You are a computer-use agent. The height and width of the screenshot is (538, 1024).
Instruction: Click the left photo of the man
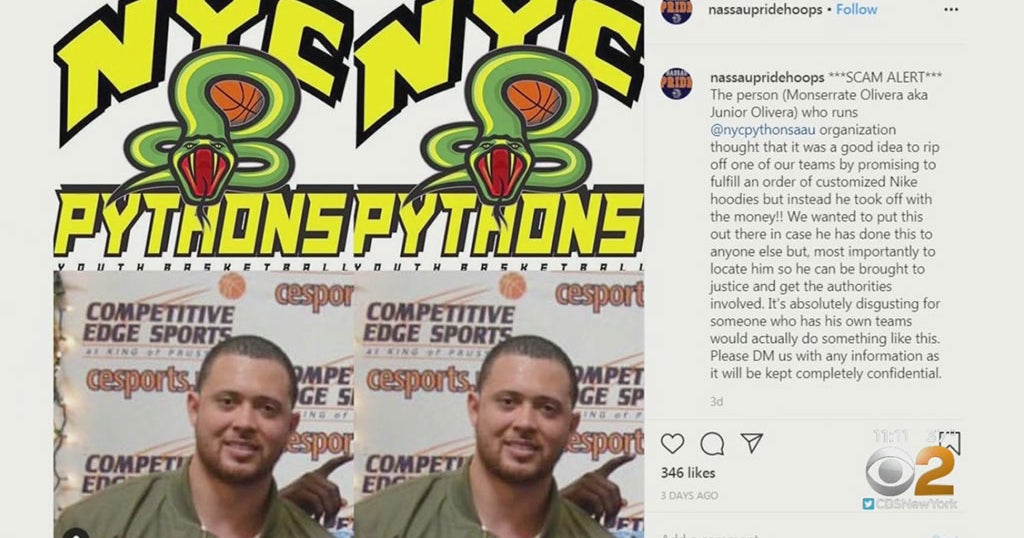pos(203,405)
